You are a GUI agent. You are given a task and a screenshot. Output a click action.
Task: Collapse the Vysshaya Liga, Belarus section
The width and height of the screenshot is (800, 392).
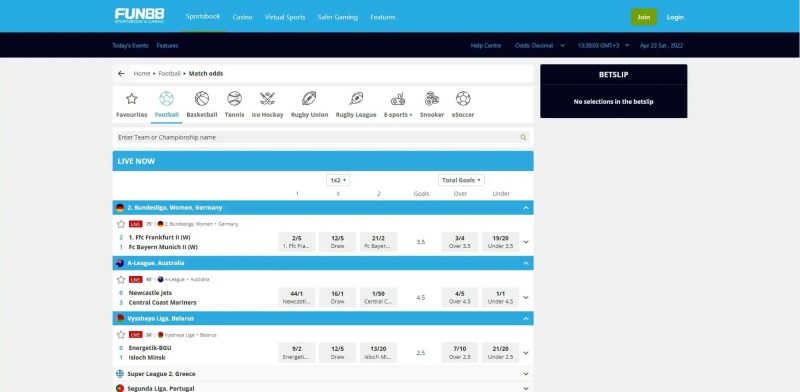(x=526, y=318)
